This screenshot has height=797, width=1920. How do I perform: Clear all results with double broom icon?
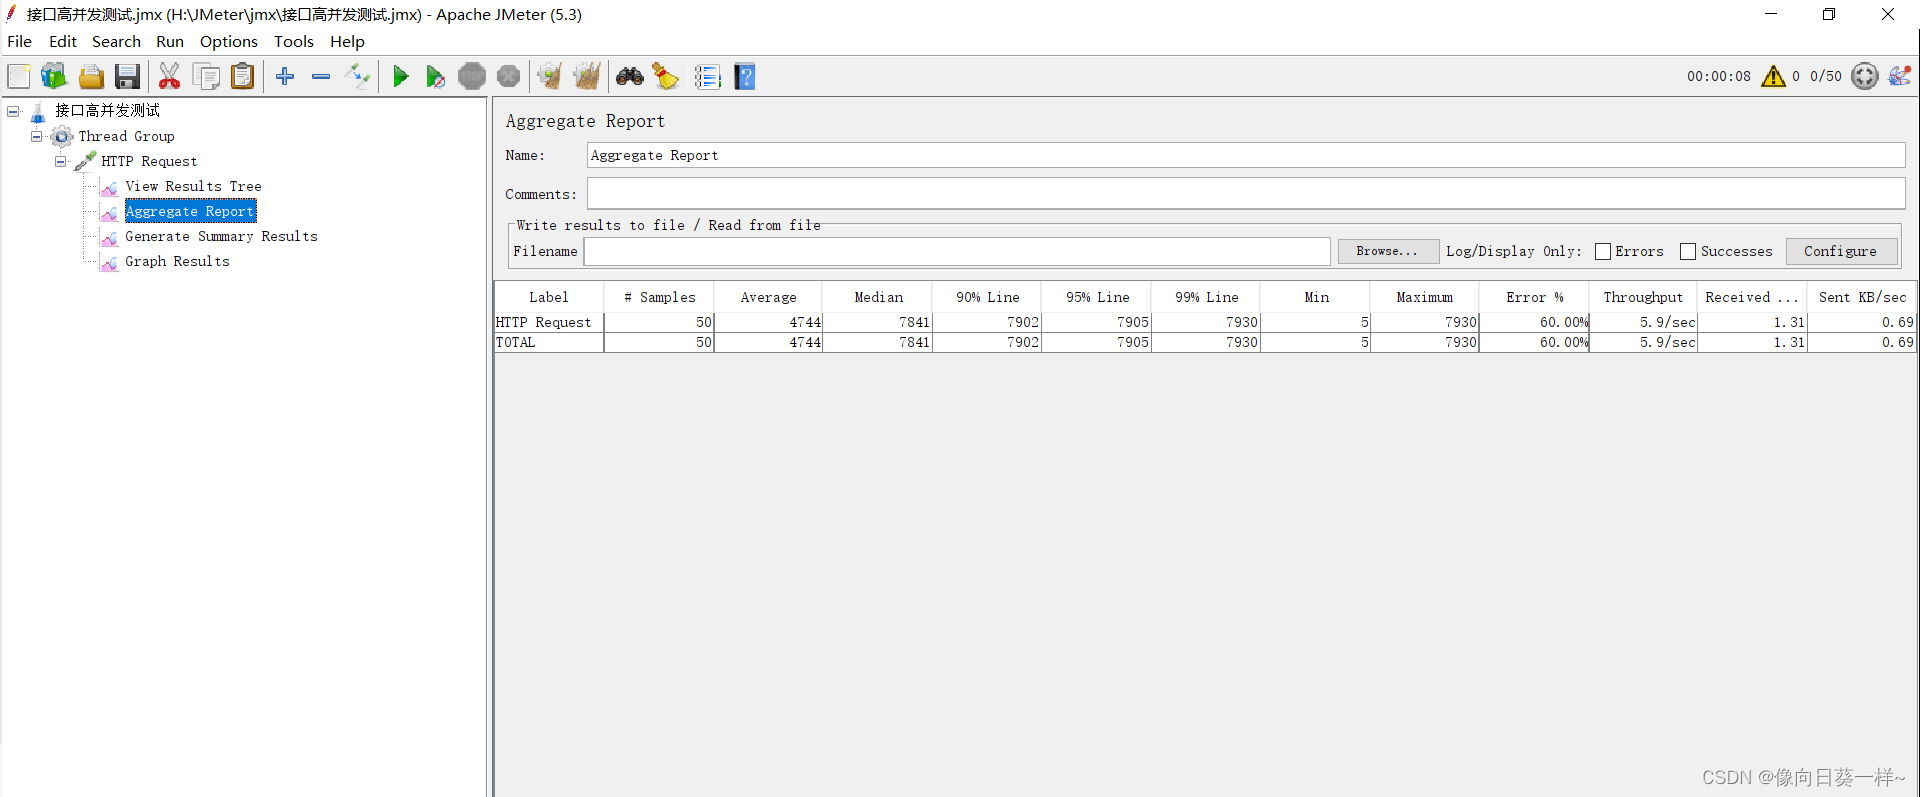pos(587,76)
